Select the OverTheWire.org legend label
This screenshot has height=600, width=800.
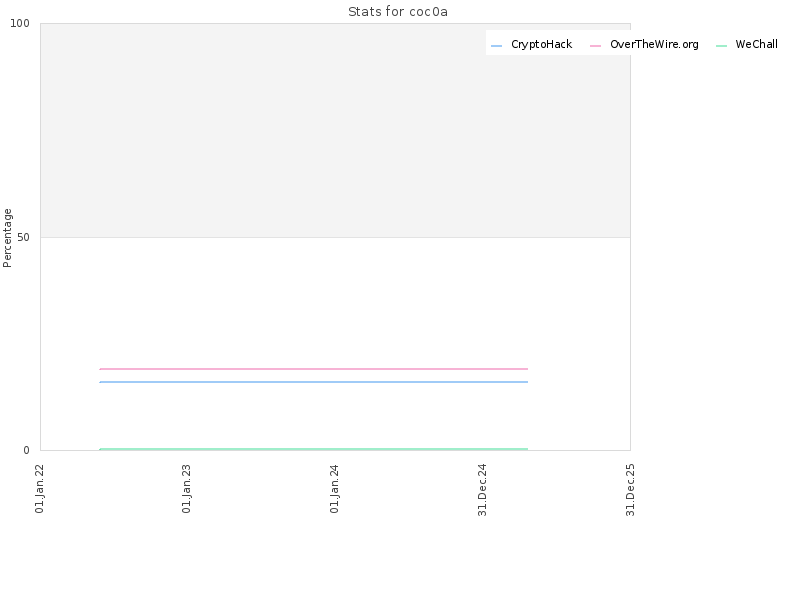[x=654, y=44]
